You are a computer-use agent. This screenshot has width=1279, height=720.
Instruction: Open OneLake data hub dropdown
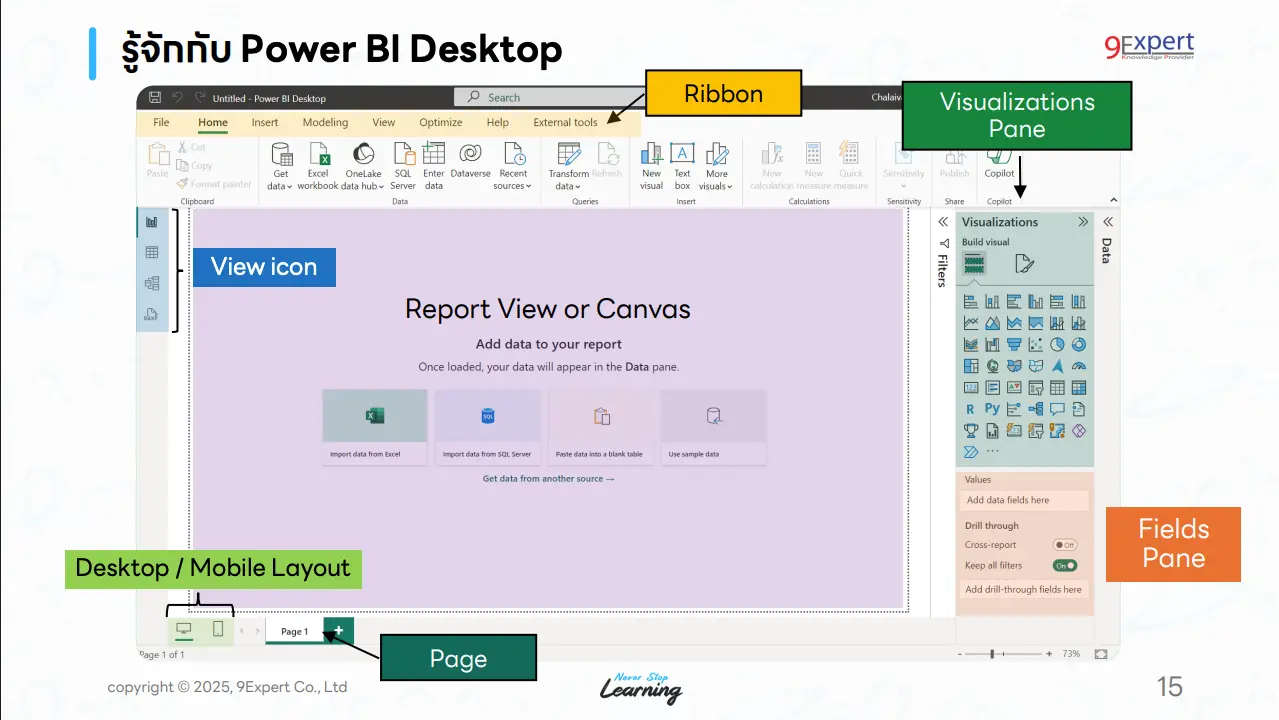(x=363, y=166)
